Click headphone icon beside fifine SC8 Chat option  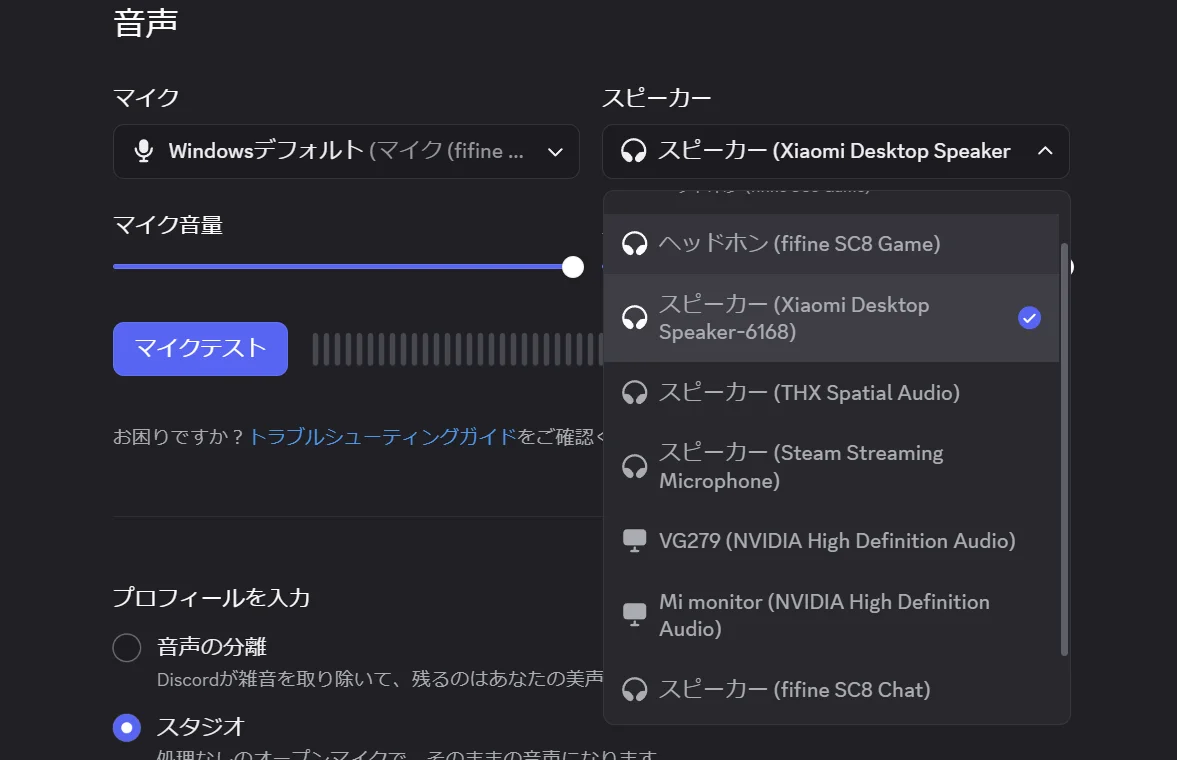(634, 689)
